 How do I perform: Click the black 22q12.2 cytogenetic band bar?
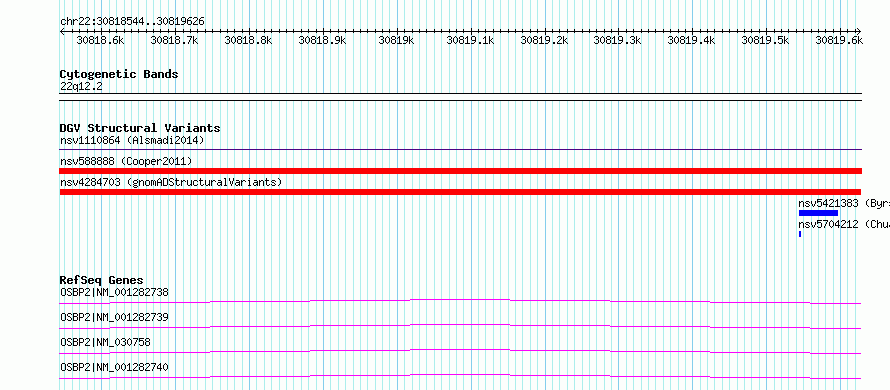(x=460, y=97)
